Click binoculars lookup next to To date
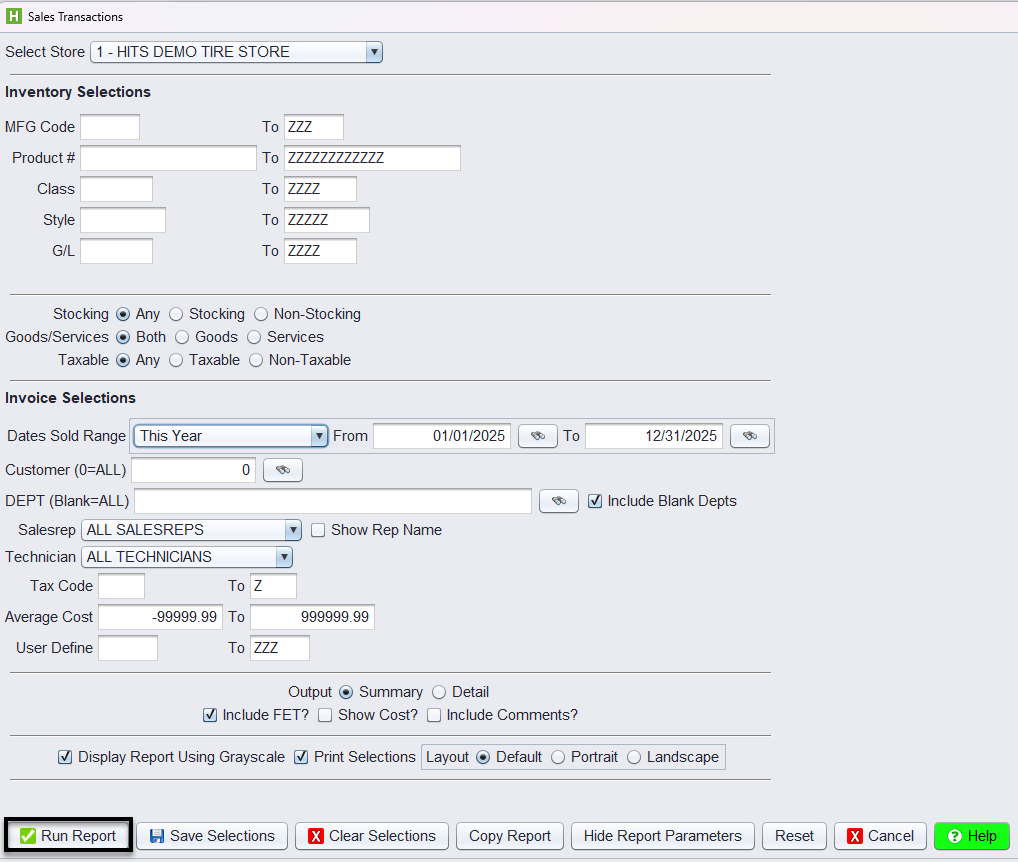This screenshot has height=862, width=1018. point(749,436)
